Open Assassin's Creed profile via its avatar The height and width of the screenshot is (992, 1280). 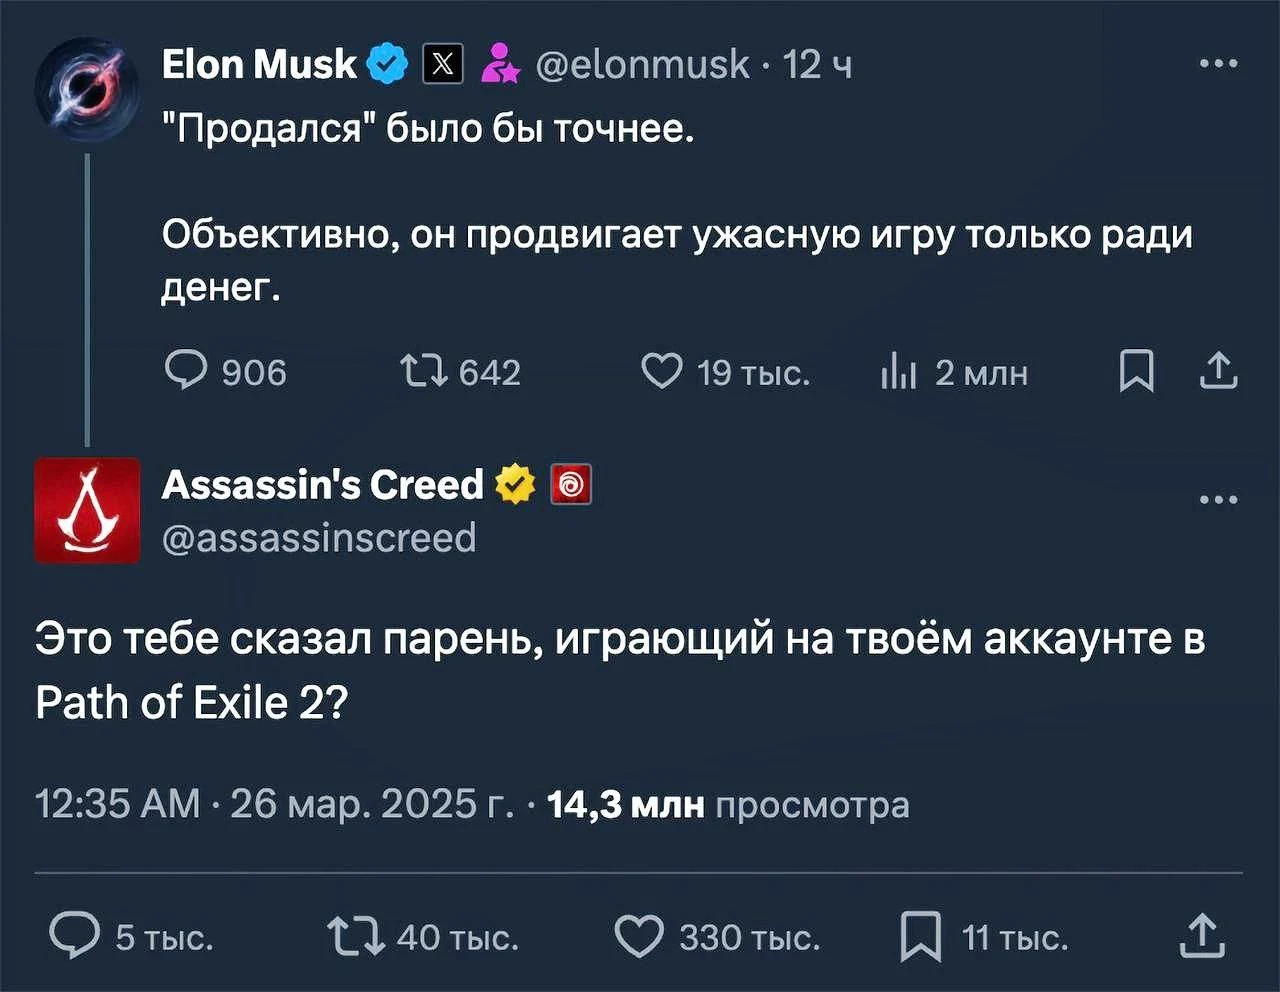click(87, 511)
